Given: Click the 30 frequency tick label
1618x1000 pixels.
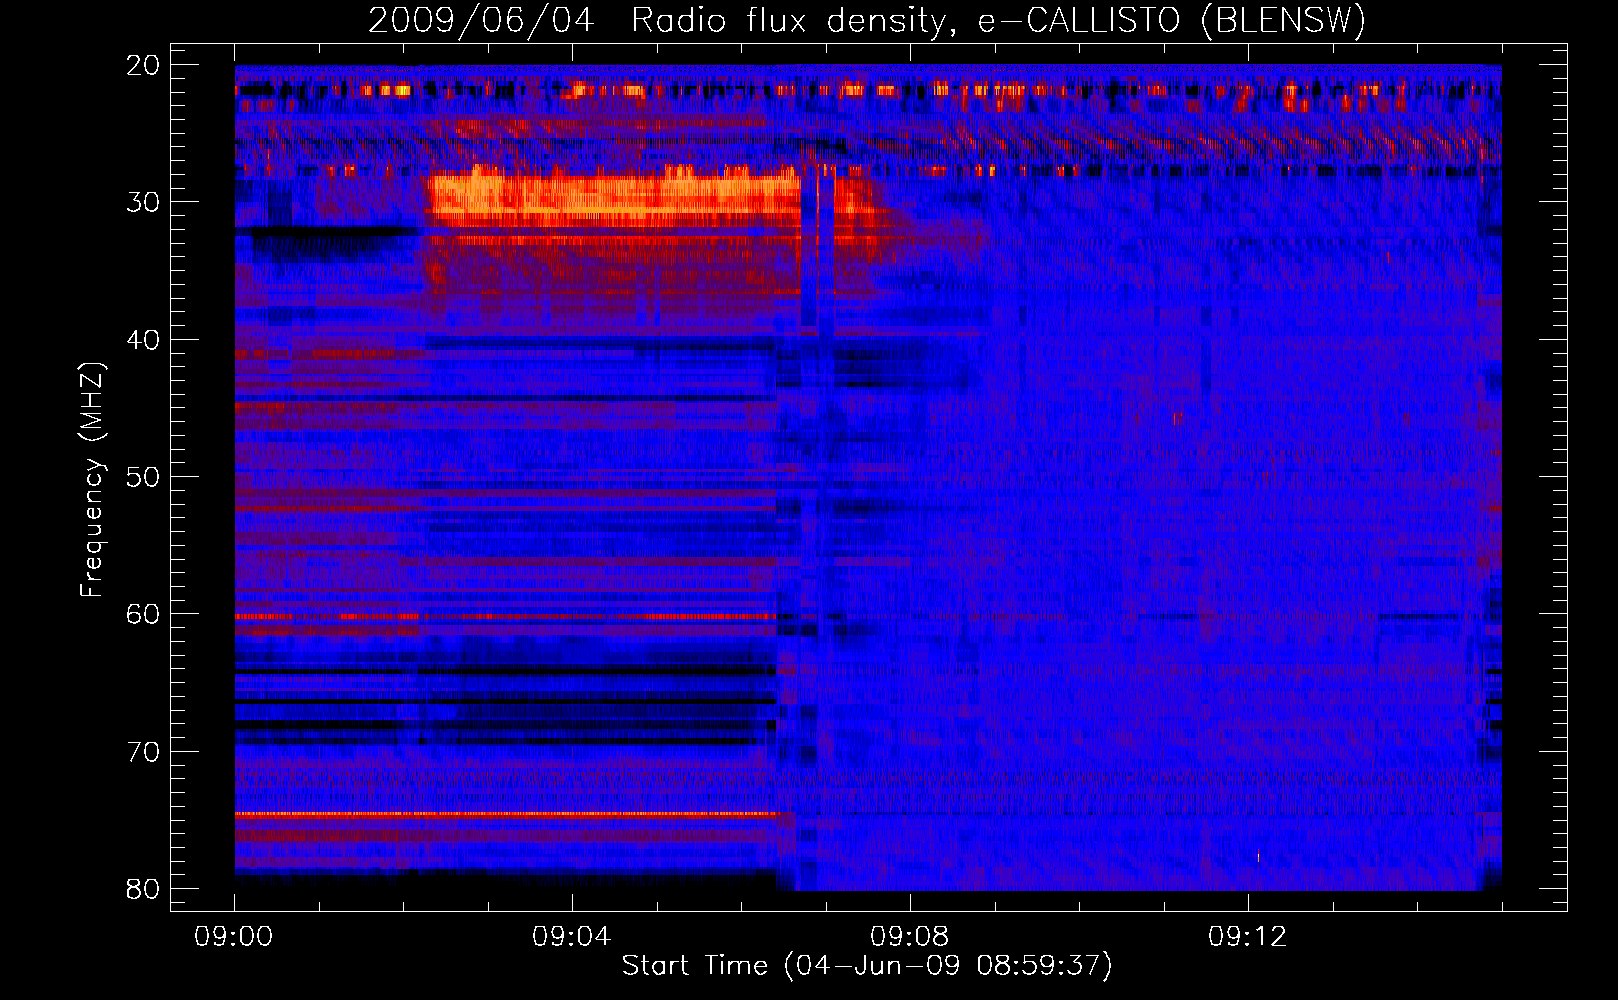Looking at the screenshot, I should (143, 202).
